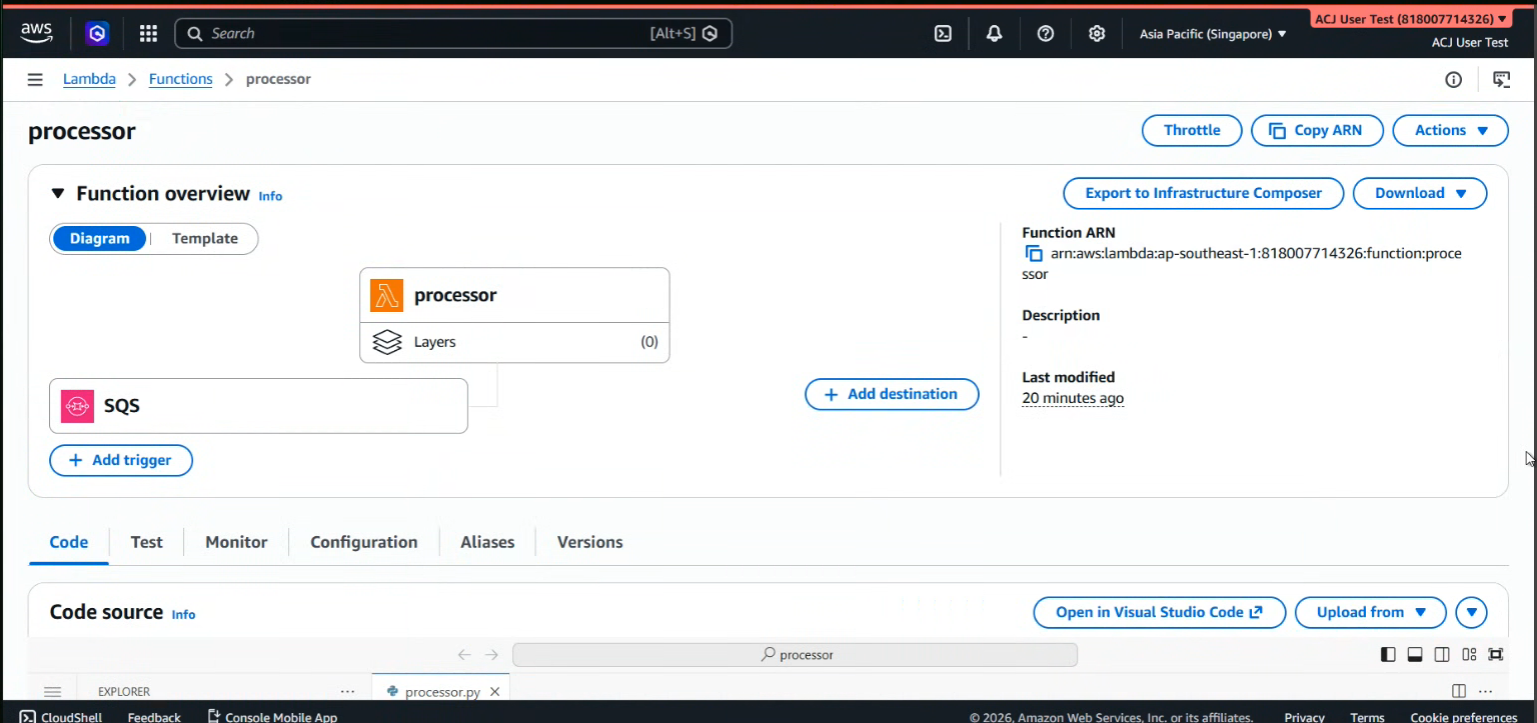Click Export to Infrastructure Composer
The width and height of the screenshot is (1537, 723).
[x=1203, y=194]
